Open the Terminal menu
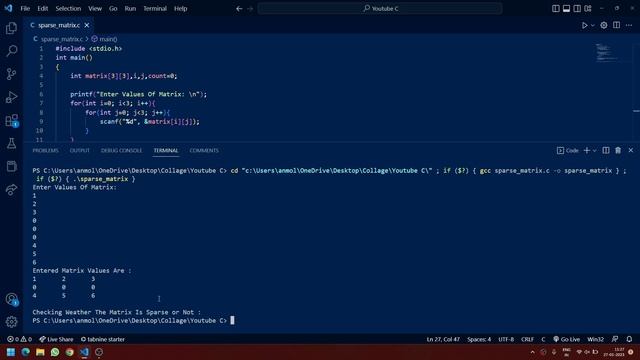The width and height of the screenshot is (640, 360). (155, 9)
